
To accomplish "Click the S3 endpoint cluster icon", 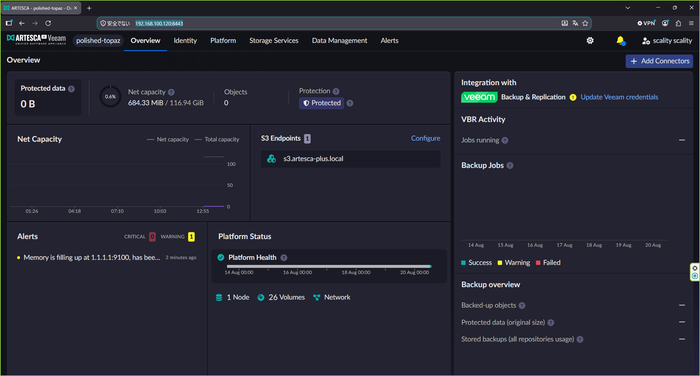I will click(x=271, y=159).
